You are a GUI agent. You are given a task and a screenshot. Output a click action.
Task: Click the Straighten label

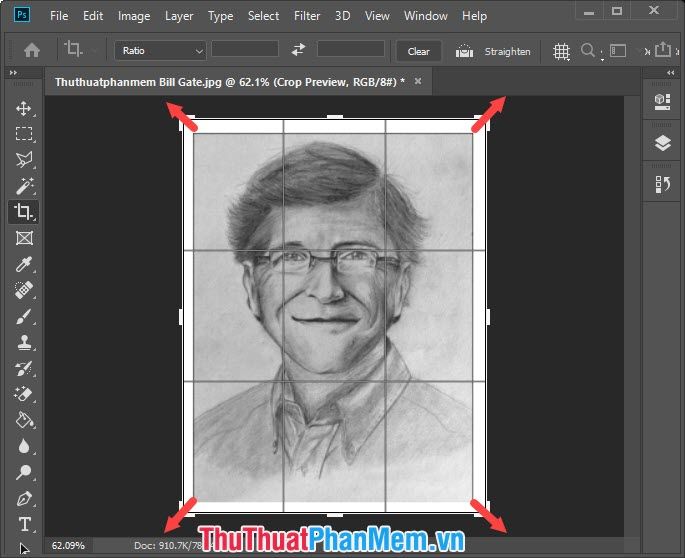pos(507,52)
